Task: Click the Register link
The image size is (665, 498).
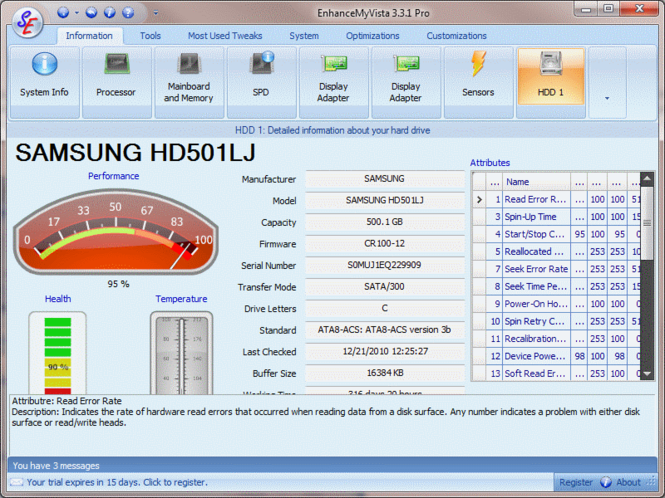Action: click(576, 482)
